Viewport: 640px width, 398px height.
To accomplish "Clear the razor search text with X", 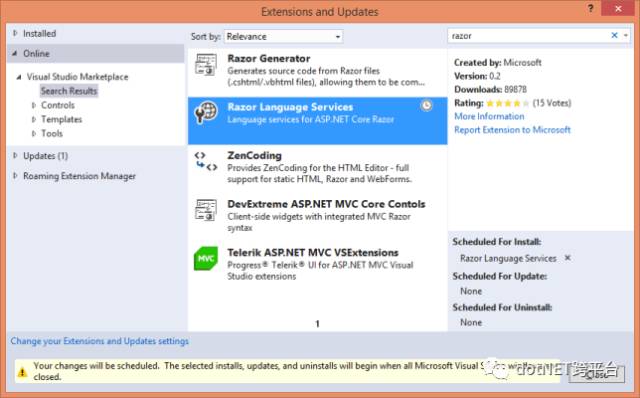I will (614, 36).
